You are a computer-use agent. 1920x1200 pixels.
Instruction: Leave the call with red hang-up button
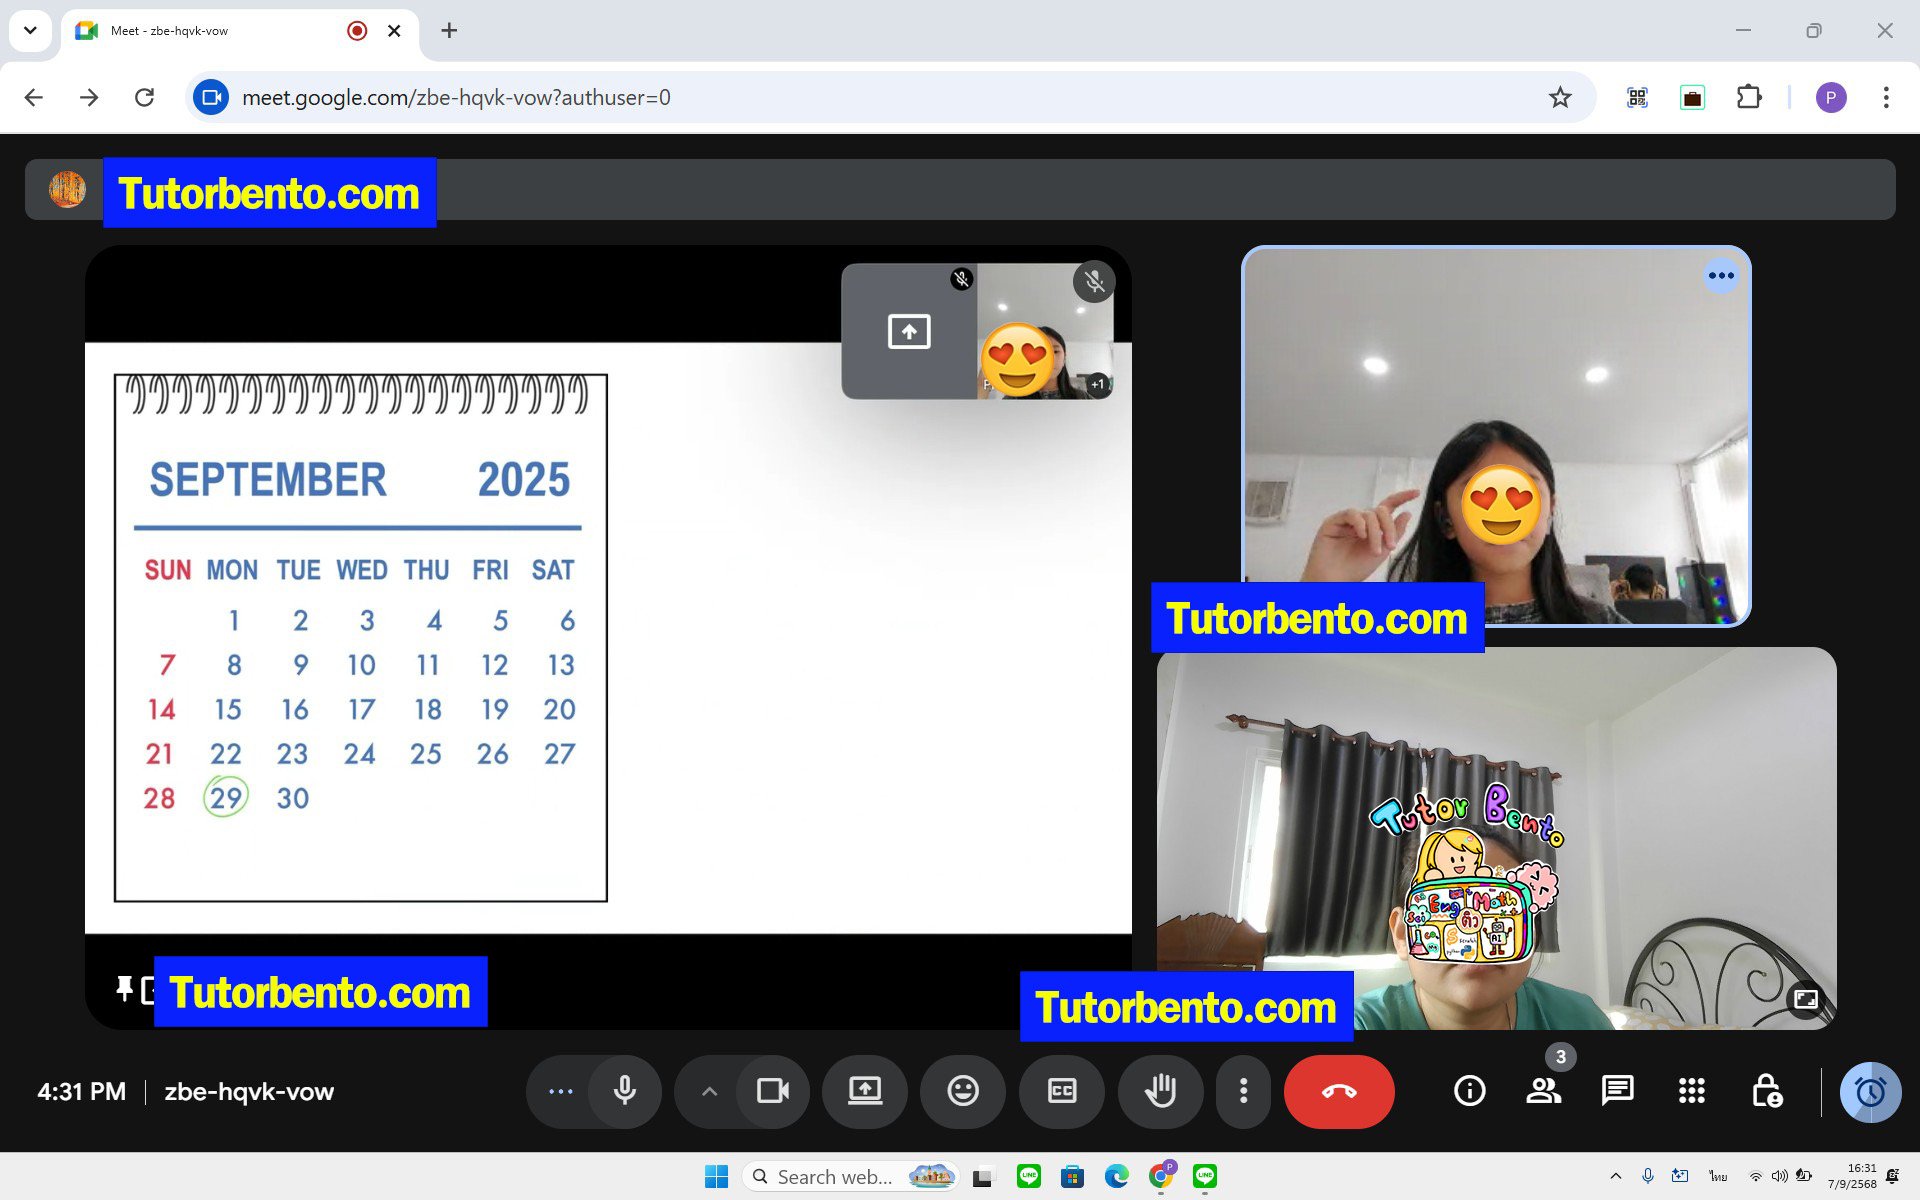click(x=1339, y=1091)
